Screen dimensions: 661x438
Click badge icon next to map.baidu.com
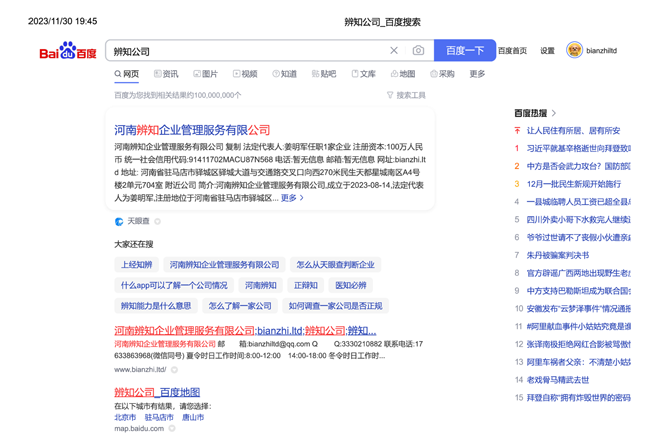coord(172,429)
